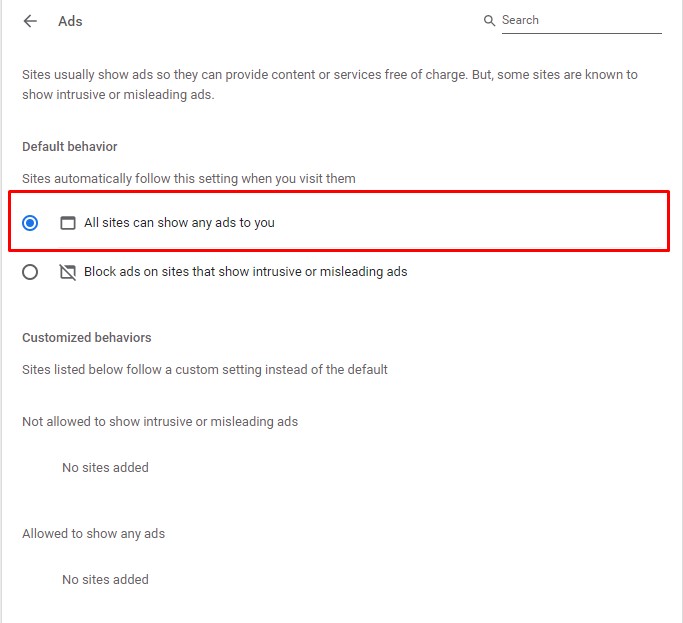Screen dimensions: 683x623
Task: Go back using the arrow next to Ads
Action: coord(30,21)
